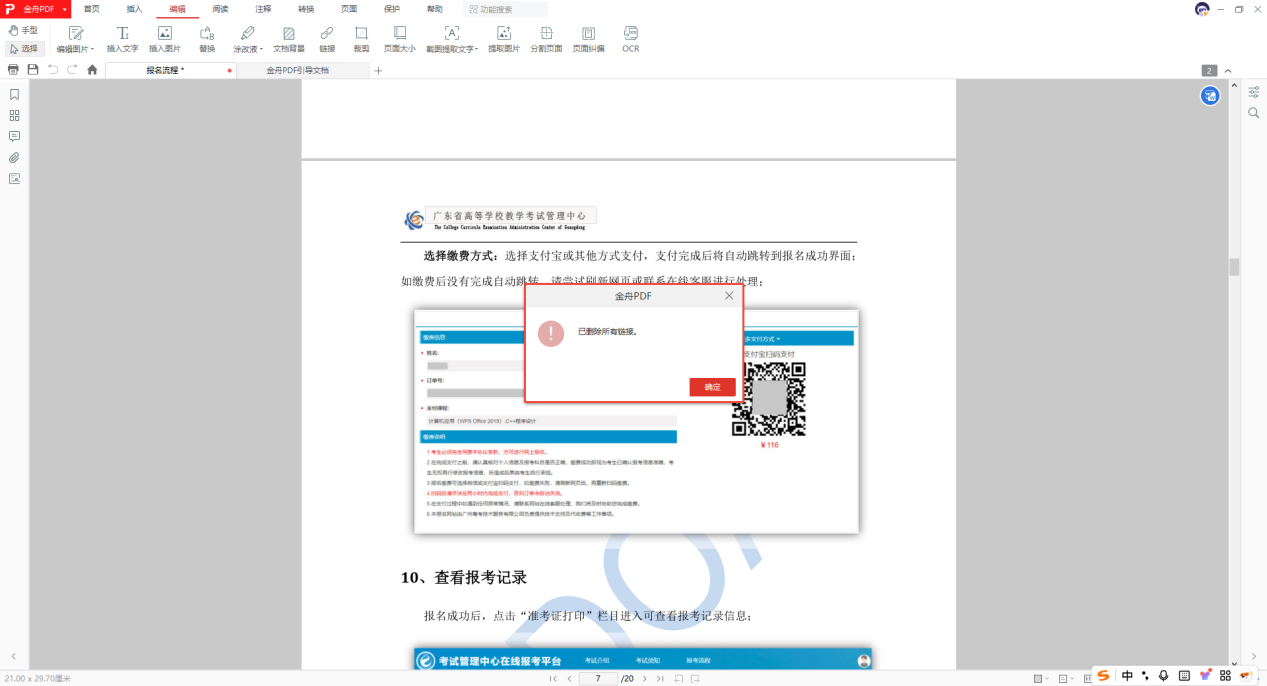Image resolution: width=1267 pixels, height=686 pixels.
Task: Click the function search box (功能搜索)
Action: pos(507,9)
